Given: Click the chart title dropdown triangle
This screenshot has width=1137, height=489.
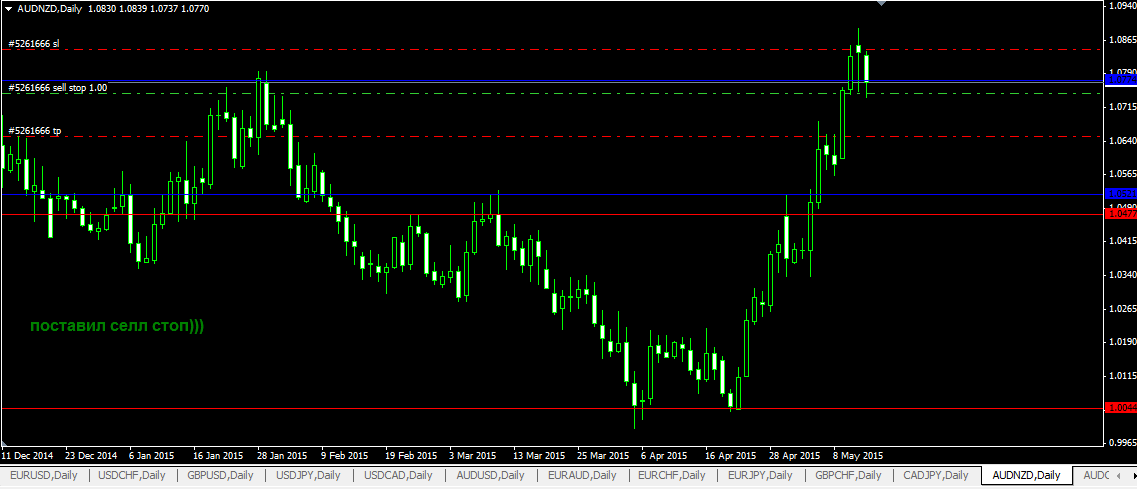Looking at the screenshot, I should coord(7,7).
